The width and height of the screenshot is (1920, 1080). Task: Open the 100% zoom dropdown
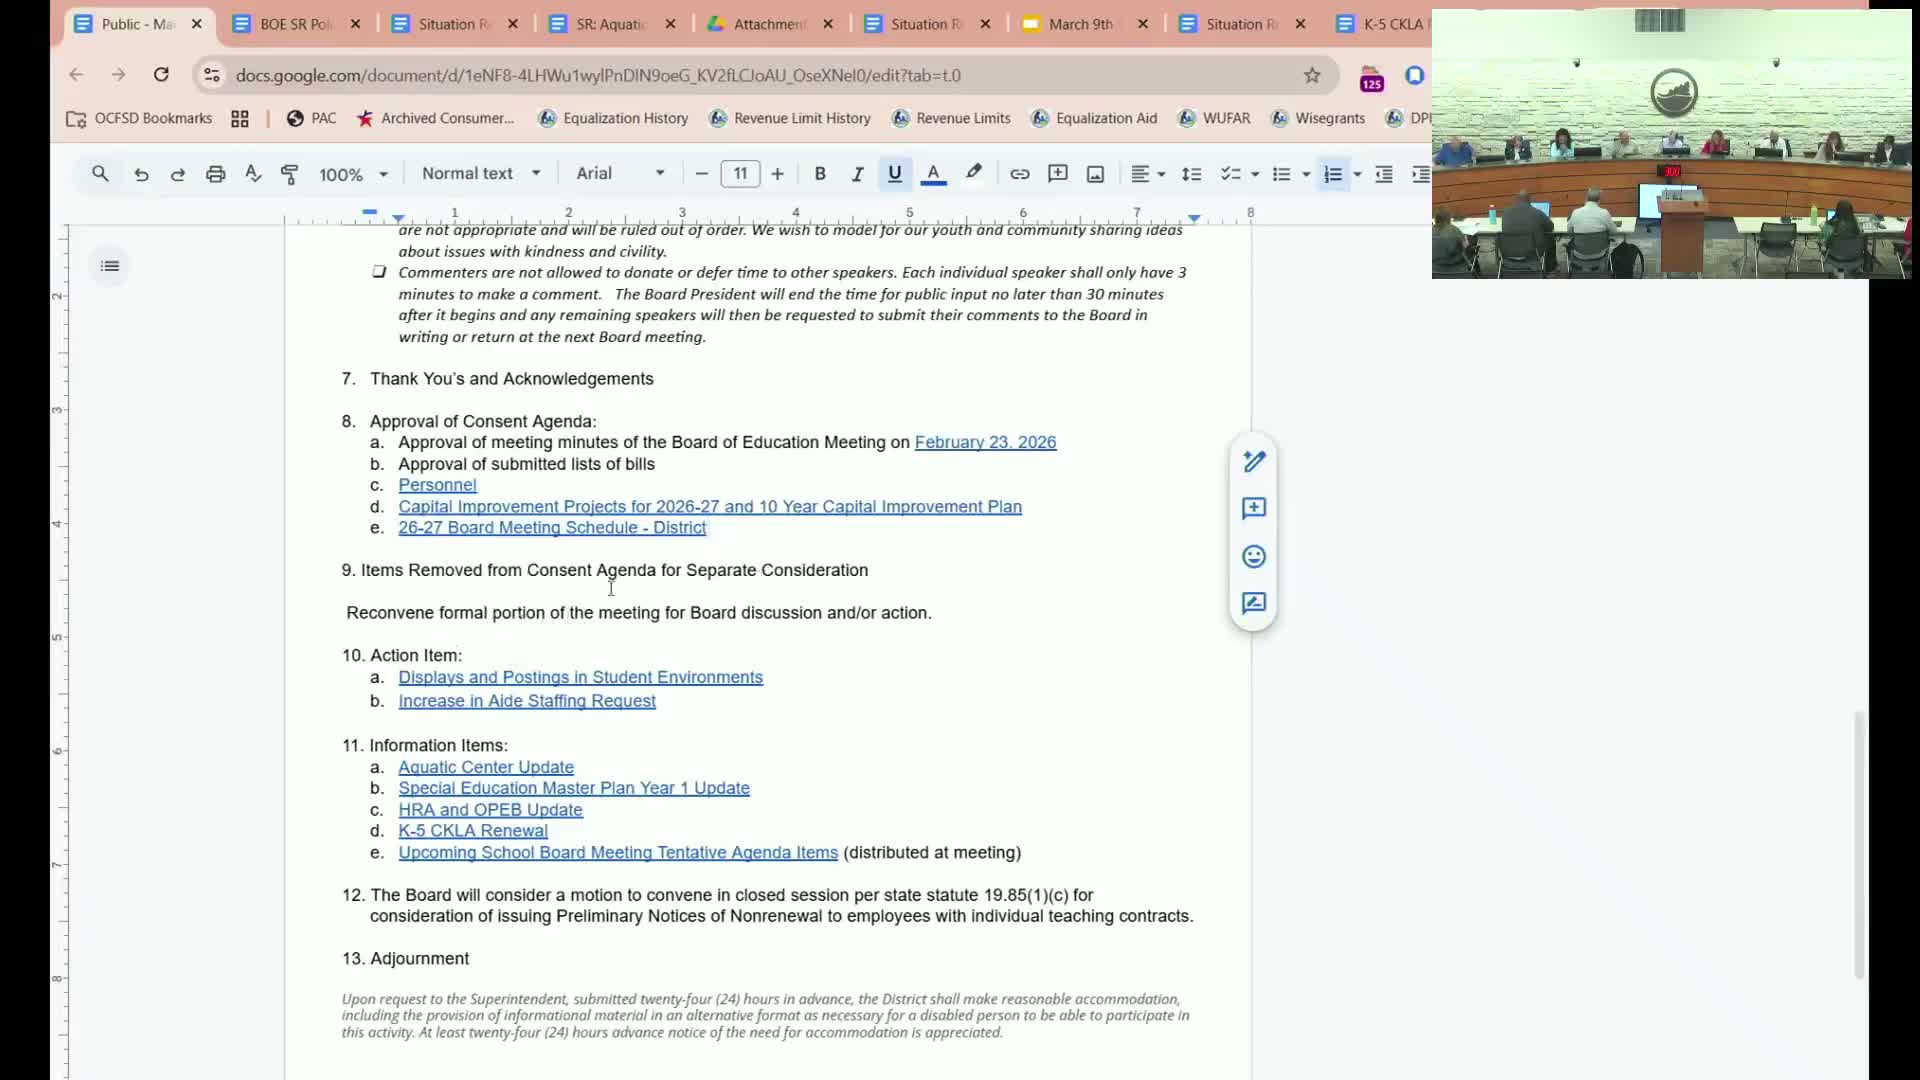352,174
